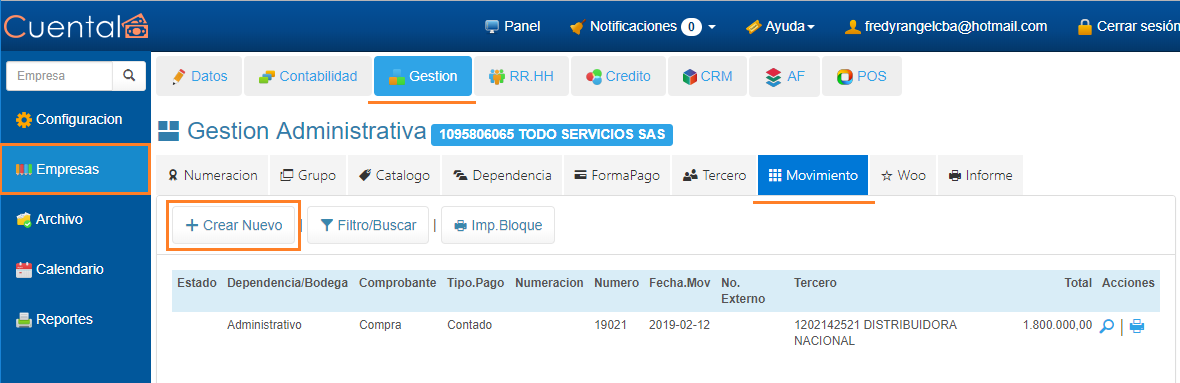Click the Cuental logo

76,26
